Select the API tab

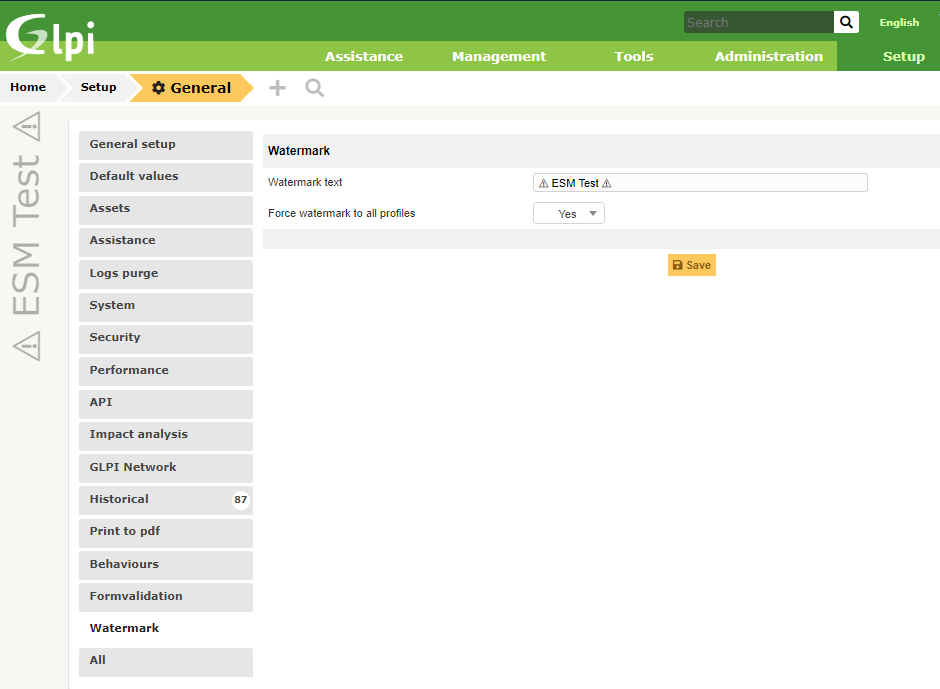point(165,404)
